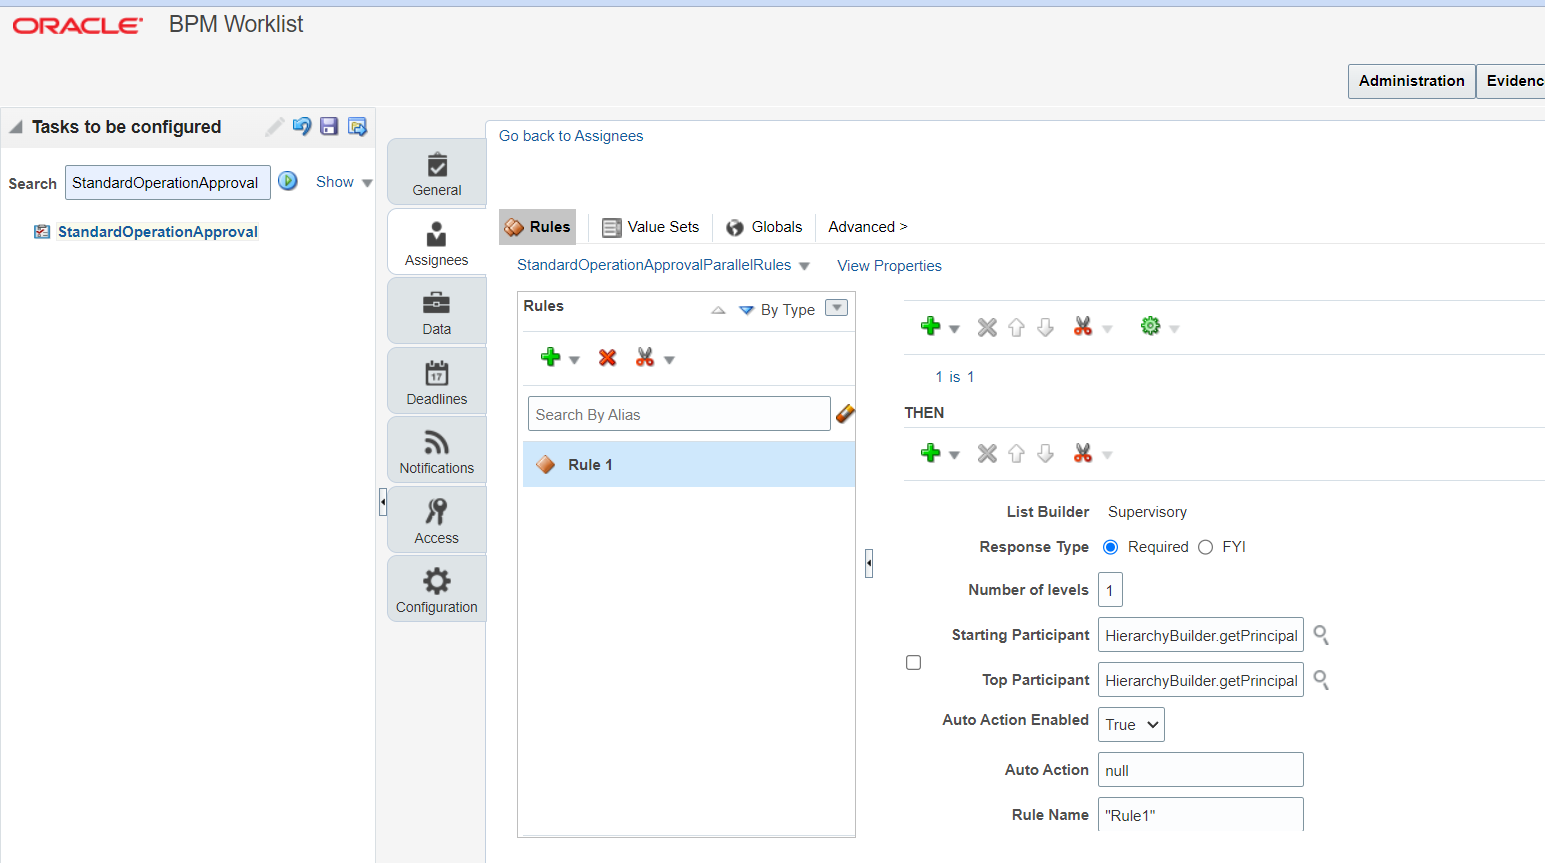Add an action with THEN green plus
Screen dimensions: 1545x863
(930, 452)
